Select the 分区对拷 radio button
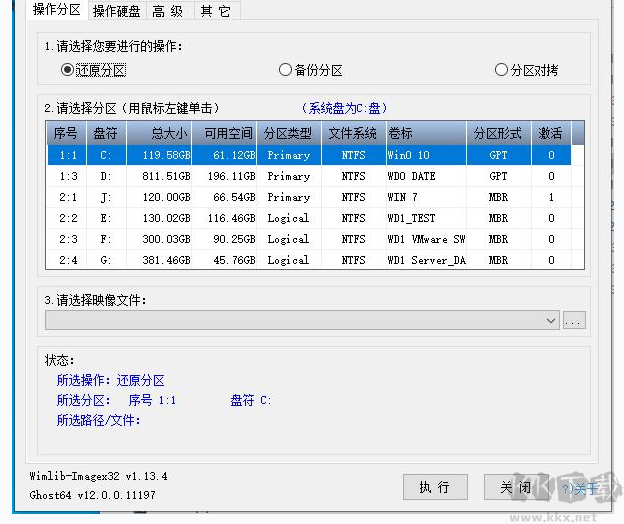624x524 pixels. (x=526, y=70)
